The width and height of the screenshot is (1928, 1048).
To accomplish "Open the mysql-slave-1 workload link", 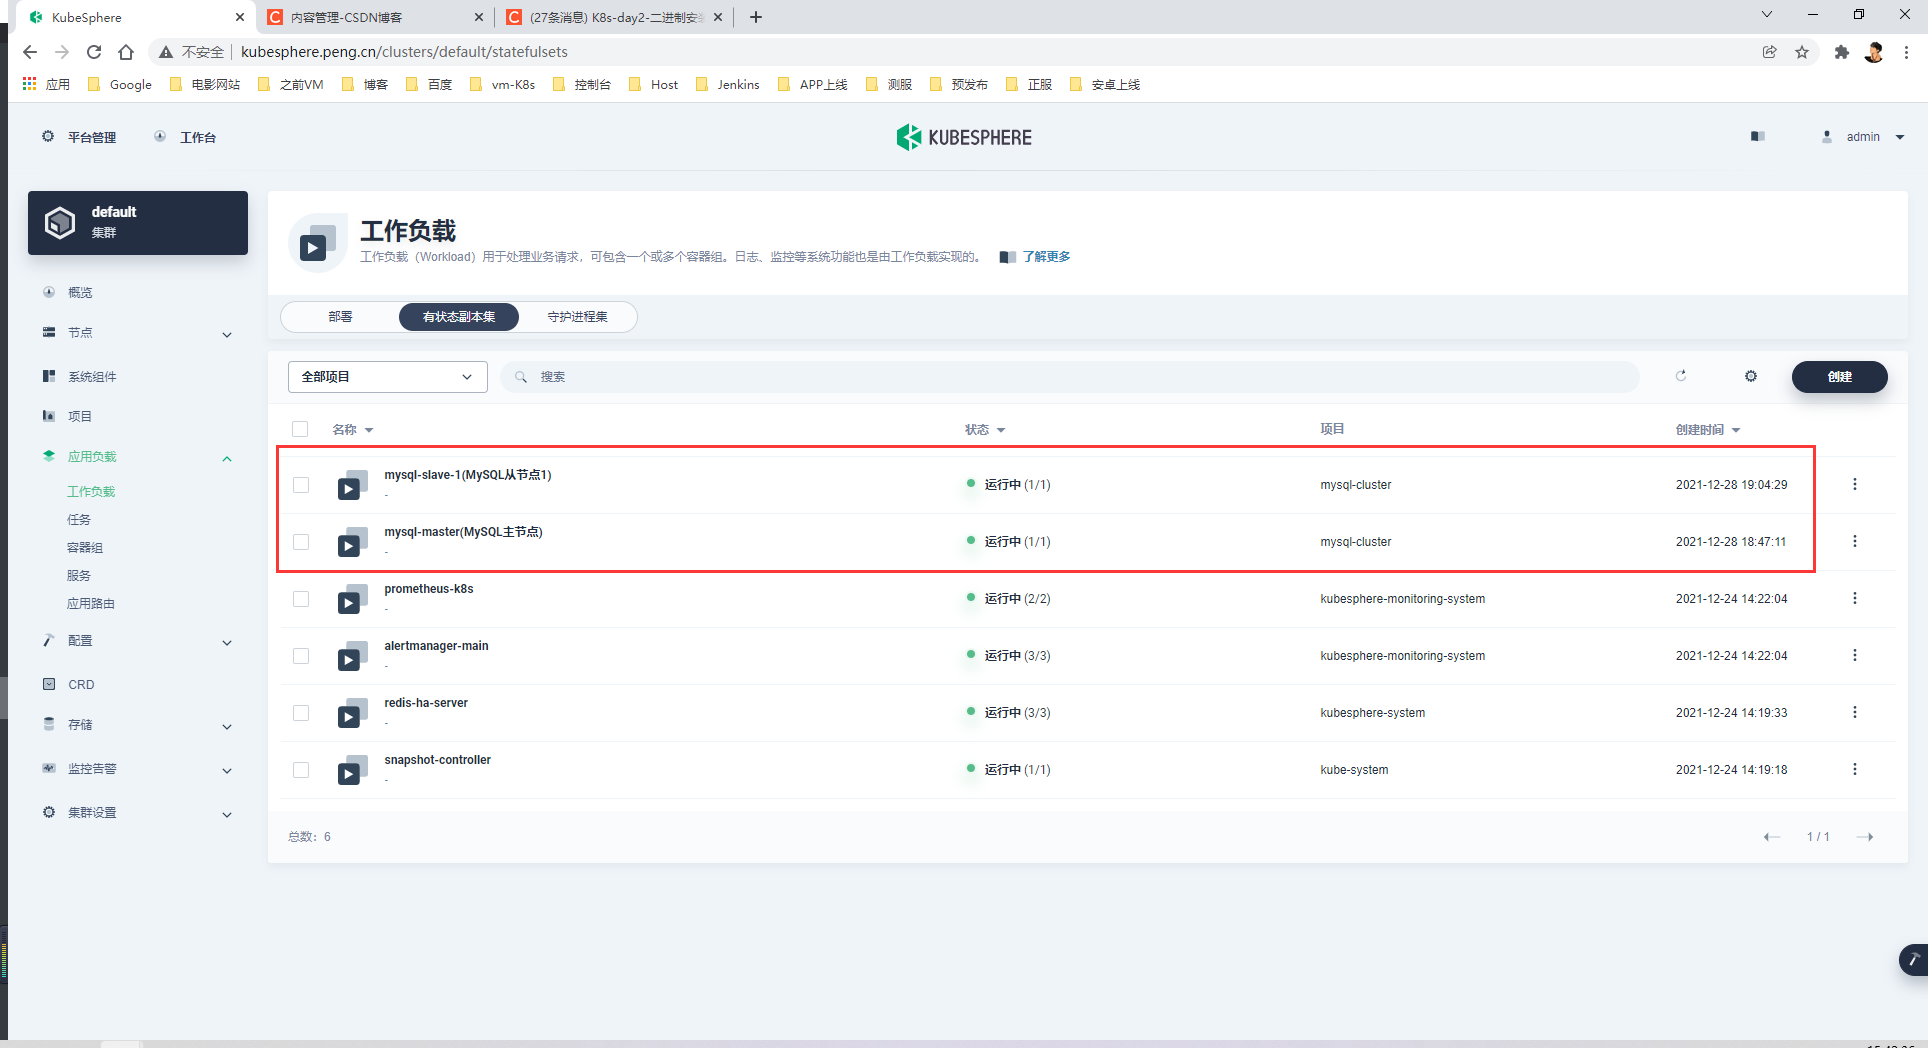I will 468,475.
